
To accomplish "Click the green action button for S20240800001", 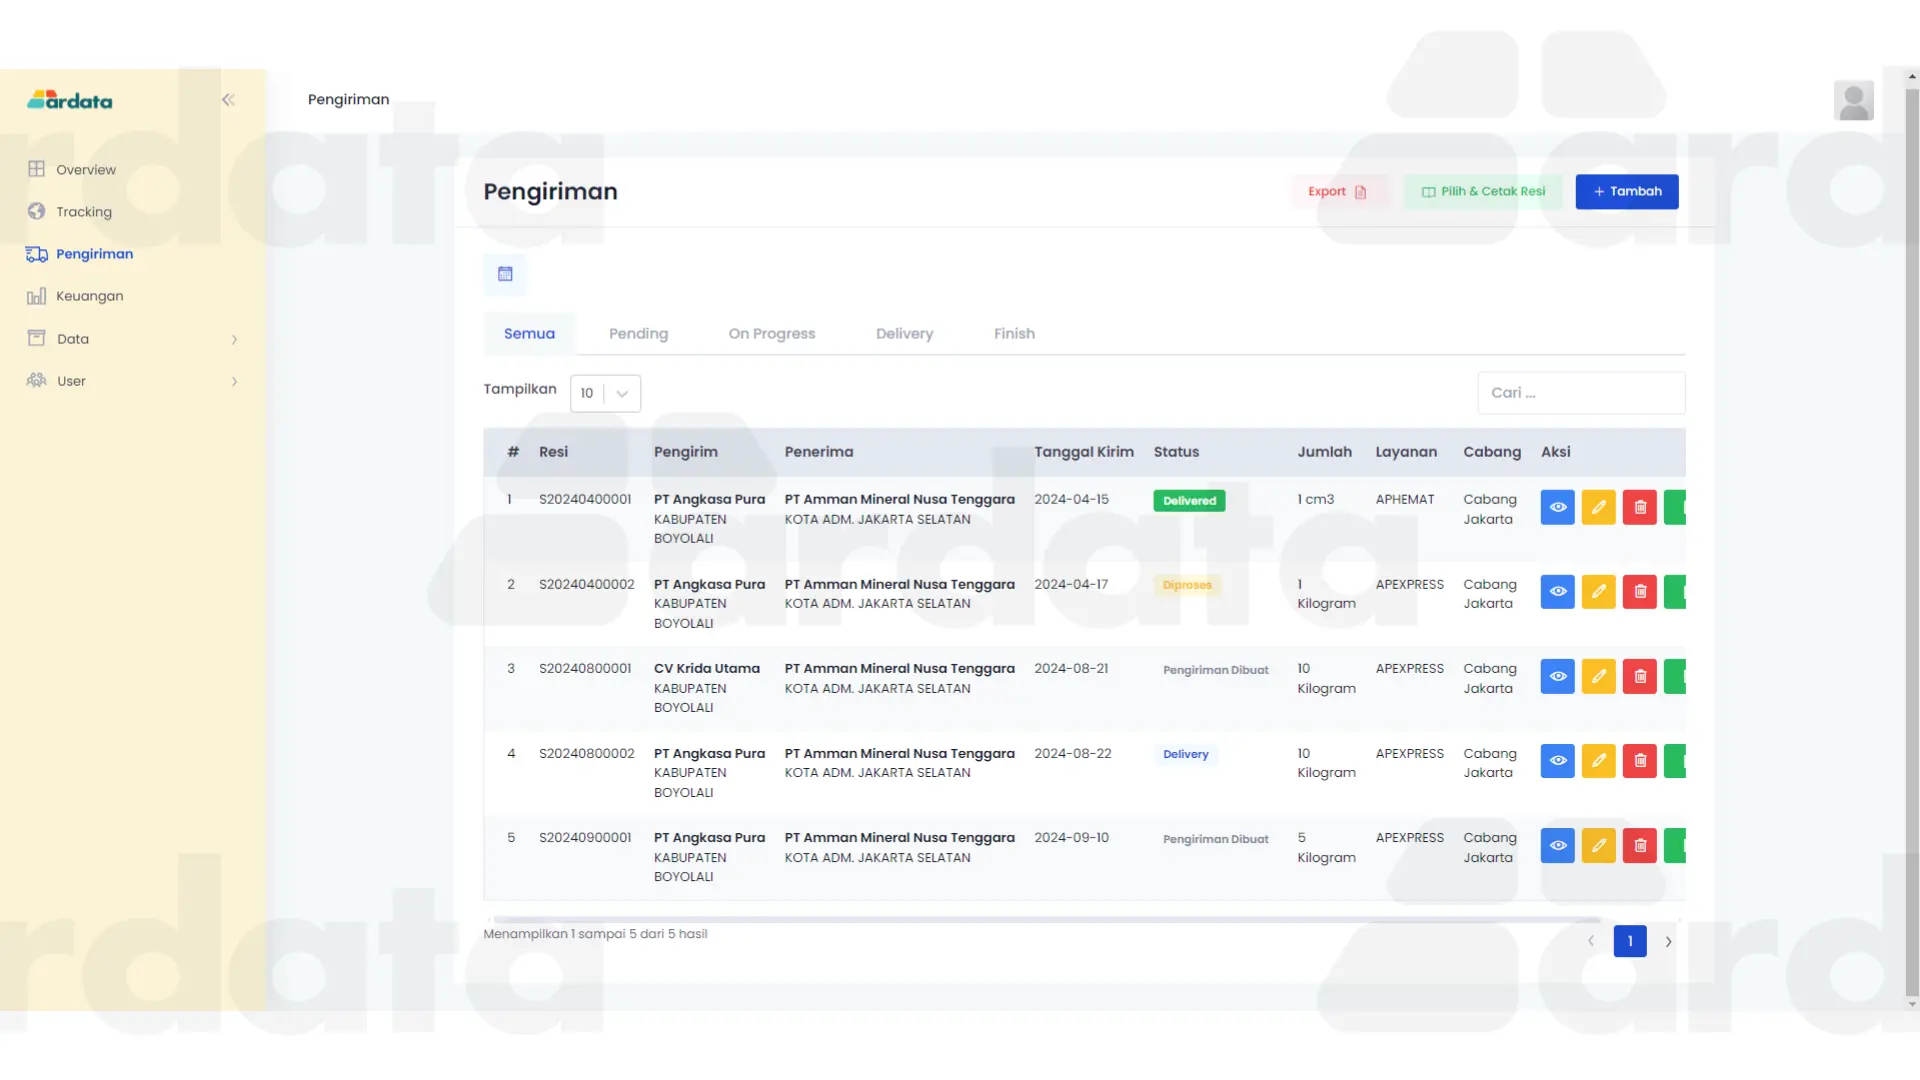I will (x=1675, y=676).
